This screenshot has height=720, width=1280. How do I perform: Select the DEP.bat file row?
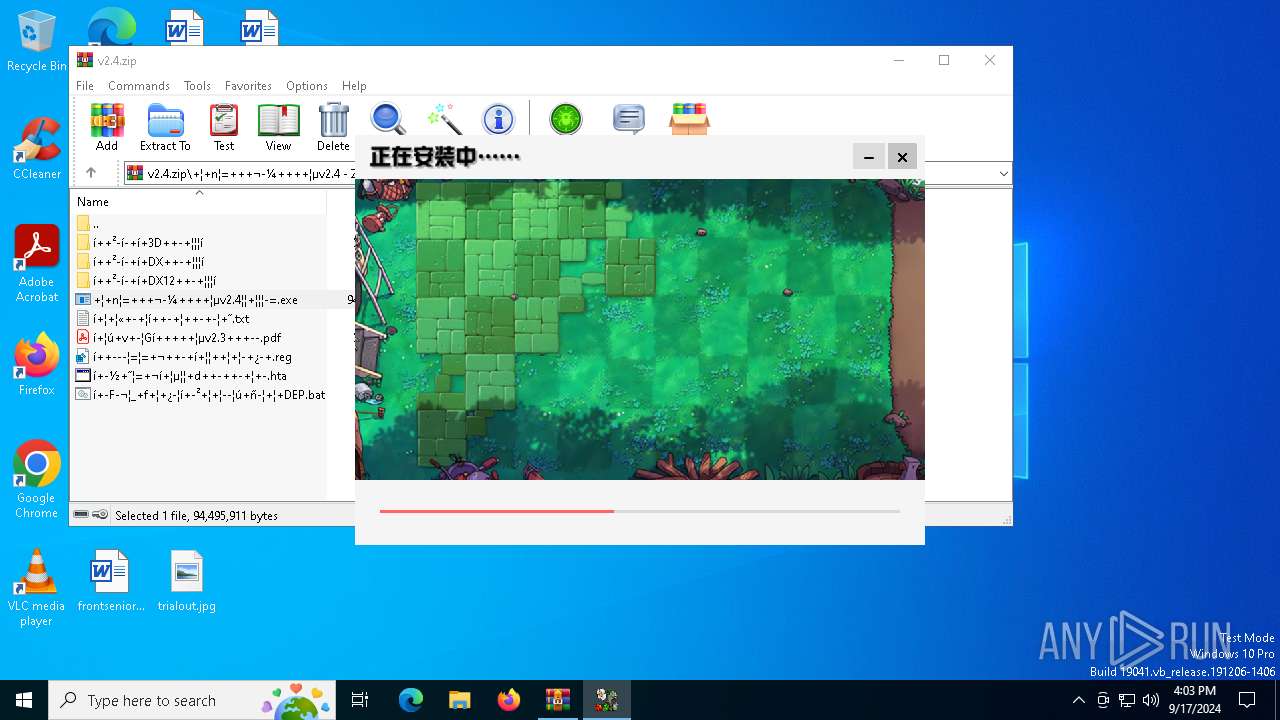(x=199, y=395)
